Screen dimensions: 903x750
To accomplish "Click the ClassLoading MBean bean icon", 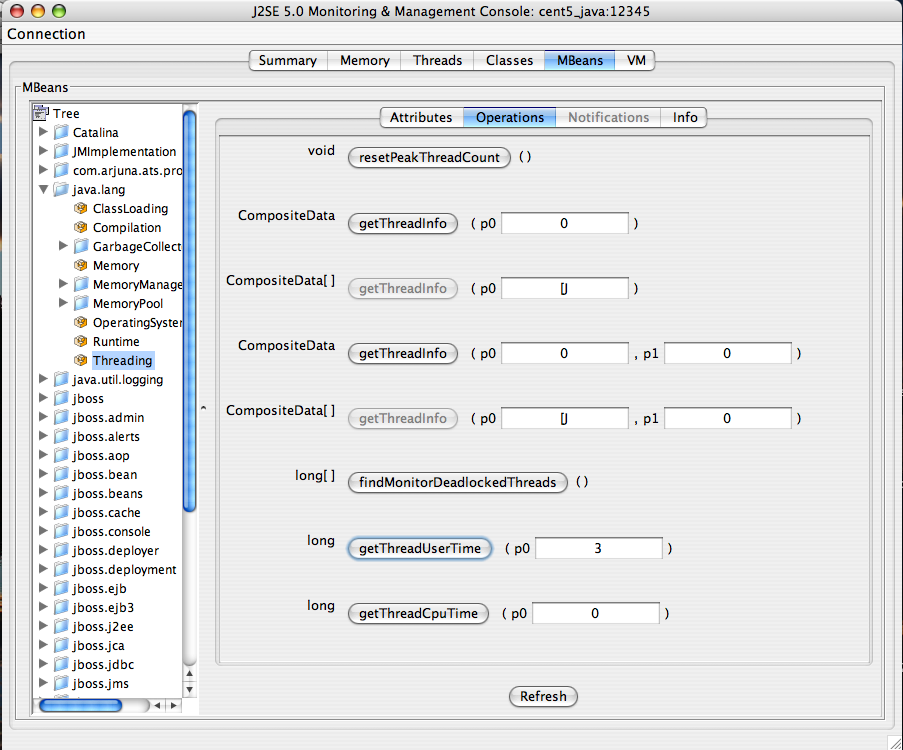I will click(x=81, y=208).
